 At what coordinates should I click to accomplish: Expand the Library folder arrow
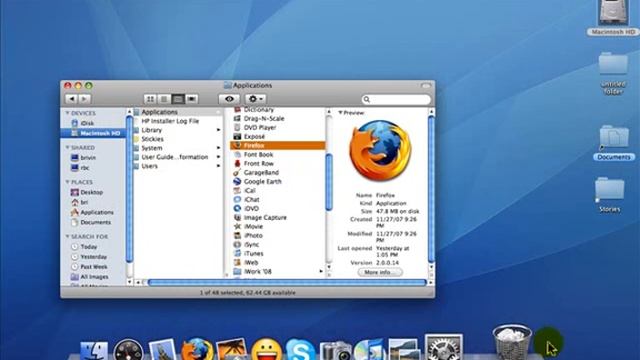(219, 130)
